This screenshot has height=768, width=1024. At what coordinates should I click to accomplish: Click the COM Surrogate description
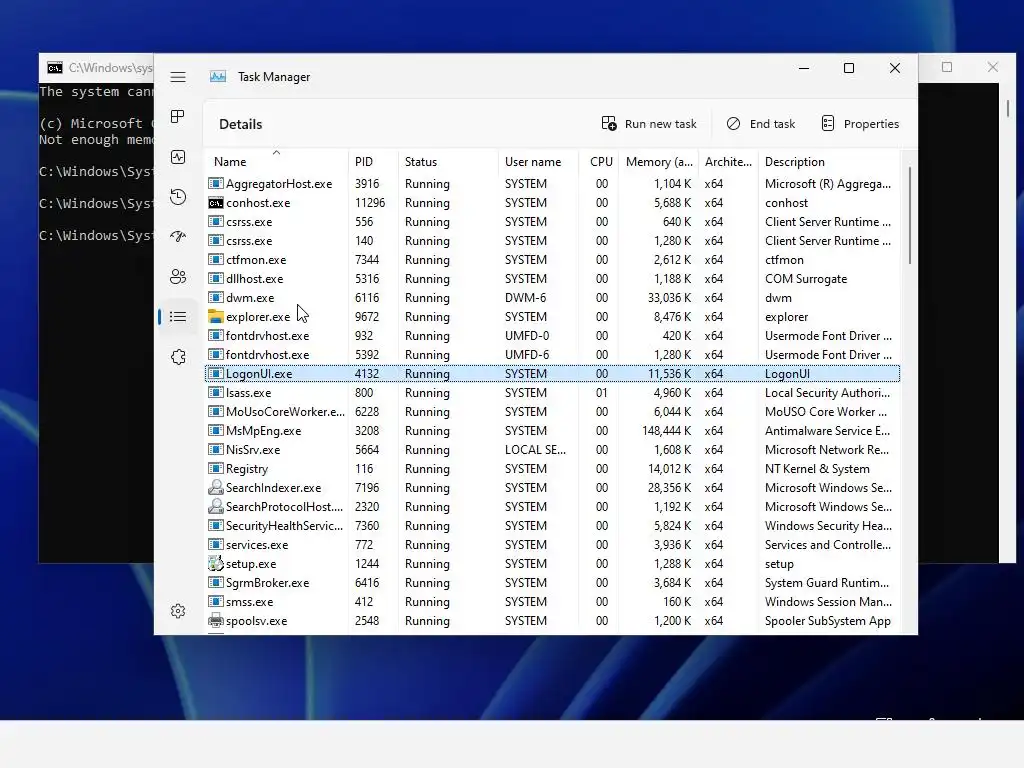pos(806,279)
